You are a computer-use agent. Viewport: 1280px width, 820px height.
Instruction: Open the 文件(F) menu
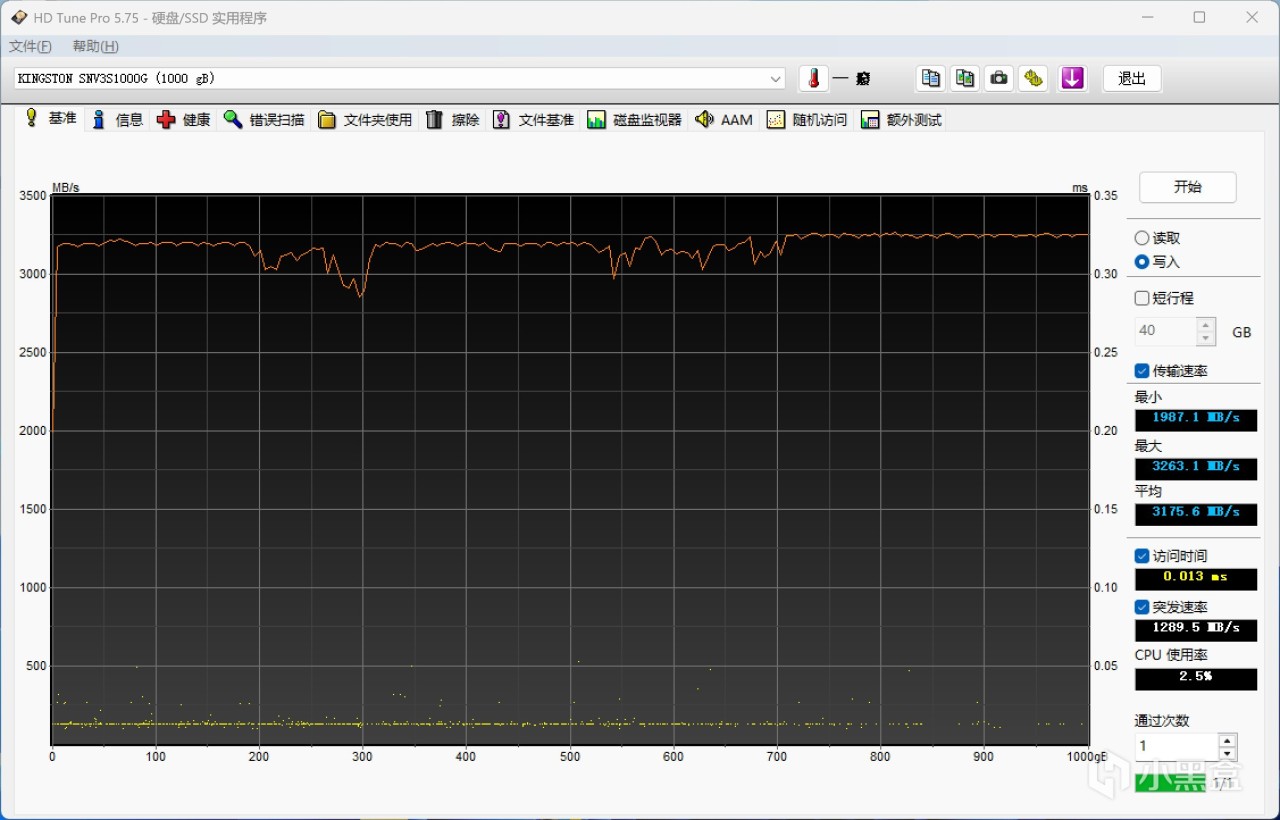pos(30,47)
